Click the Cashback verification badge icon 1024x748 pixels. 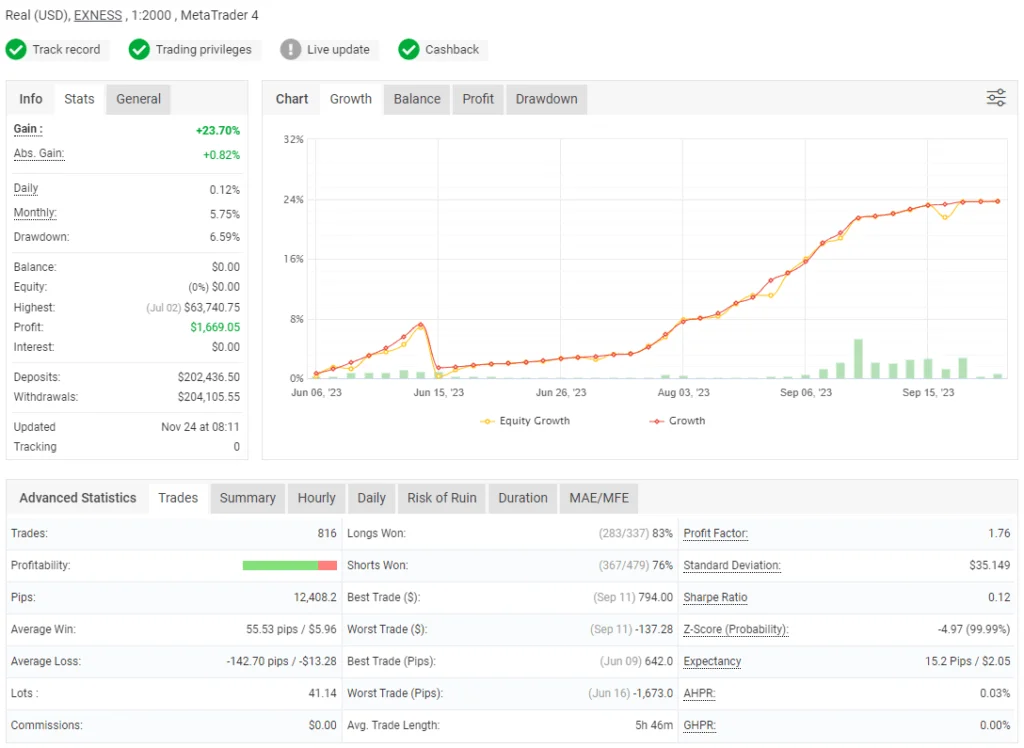pyautogui.click(x=409, y=49)
